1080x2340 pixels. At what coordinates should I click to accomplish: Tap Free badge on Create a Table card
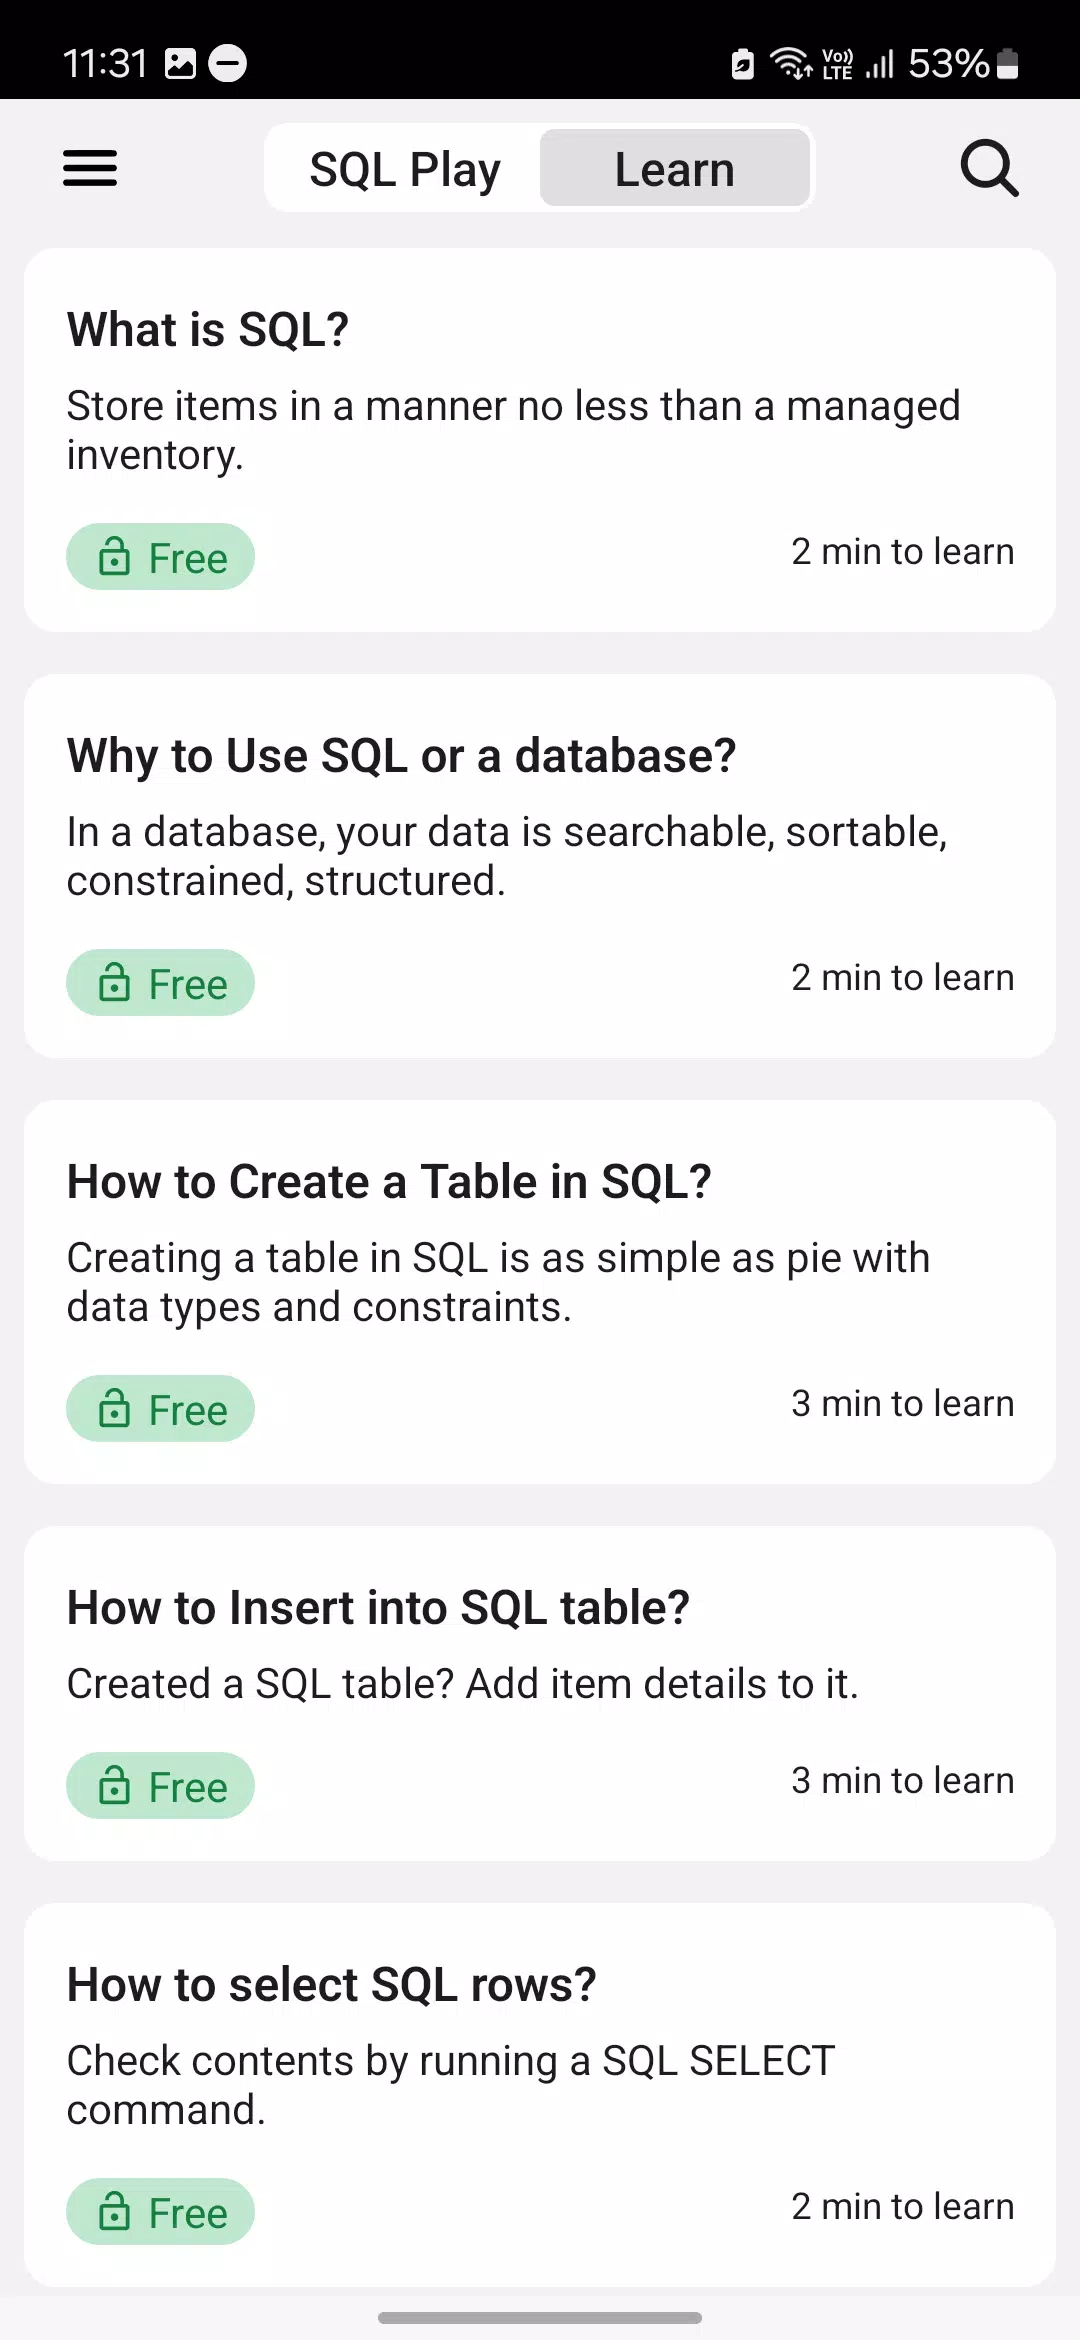point(160,1409)
